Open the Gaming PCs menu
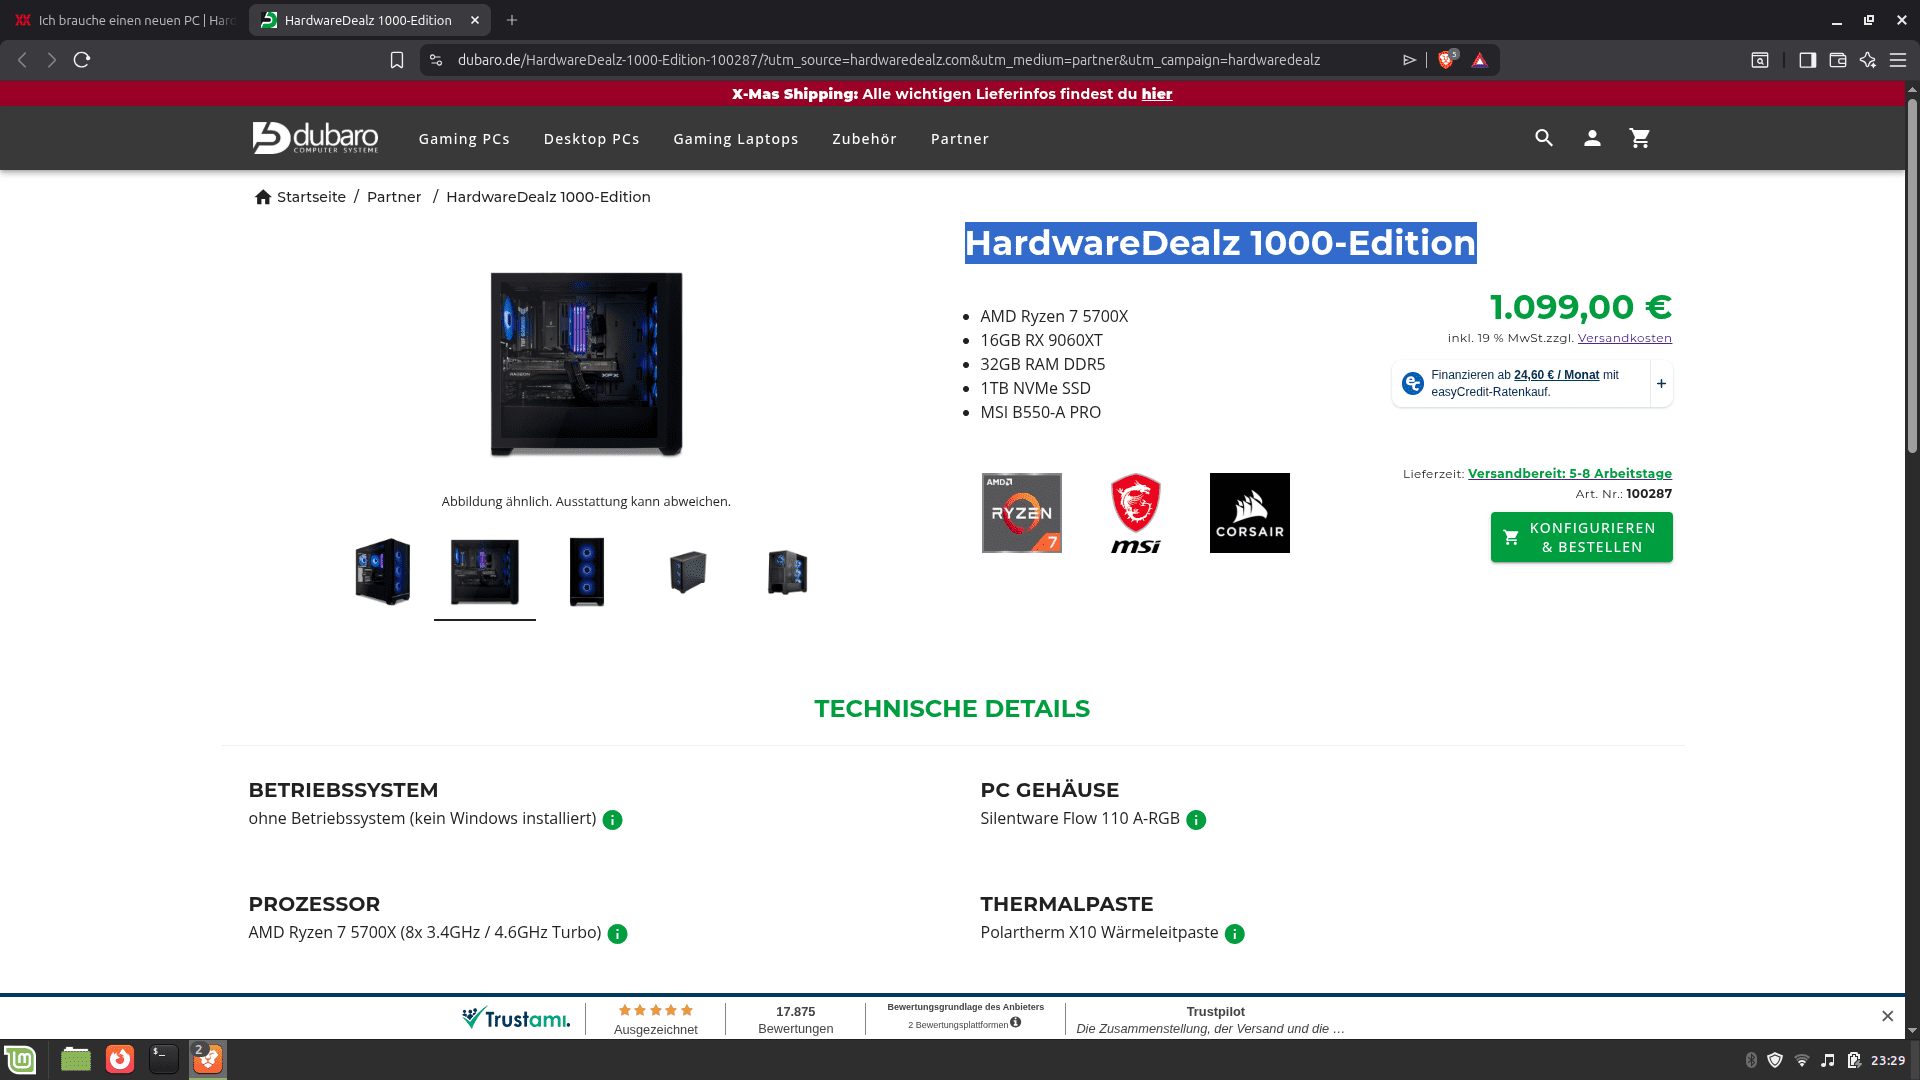This screenshot has width=1920, height=1080. click(464, 139)
